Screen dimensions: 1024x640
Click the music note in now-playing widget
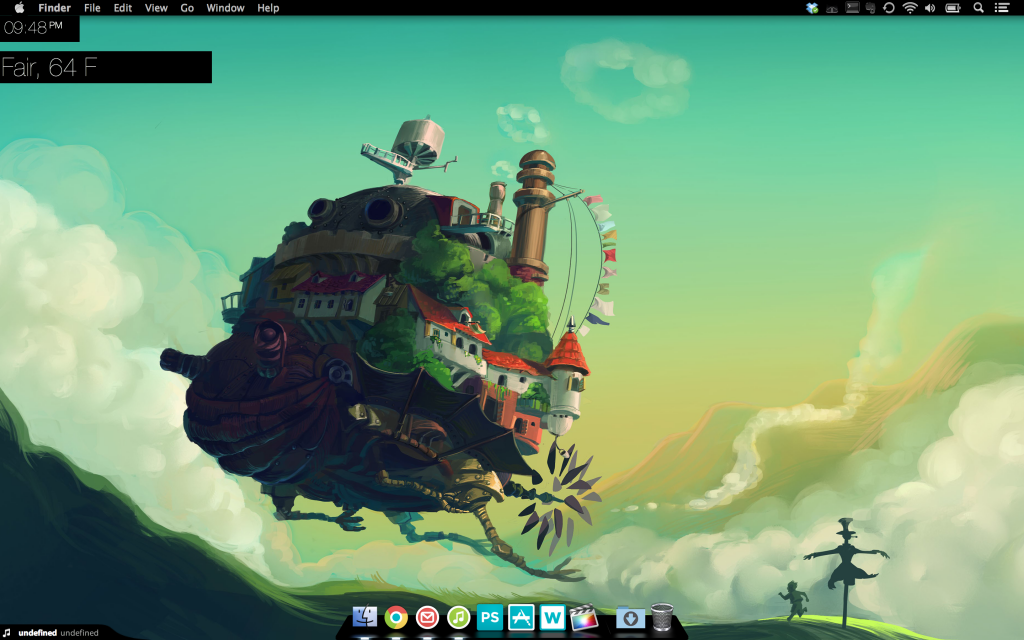pyautogui.click(x=7, y=632)
